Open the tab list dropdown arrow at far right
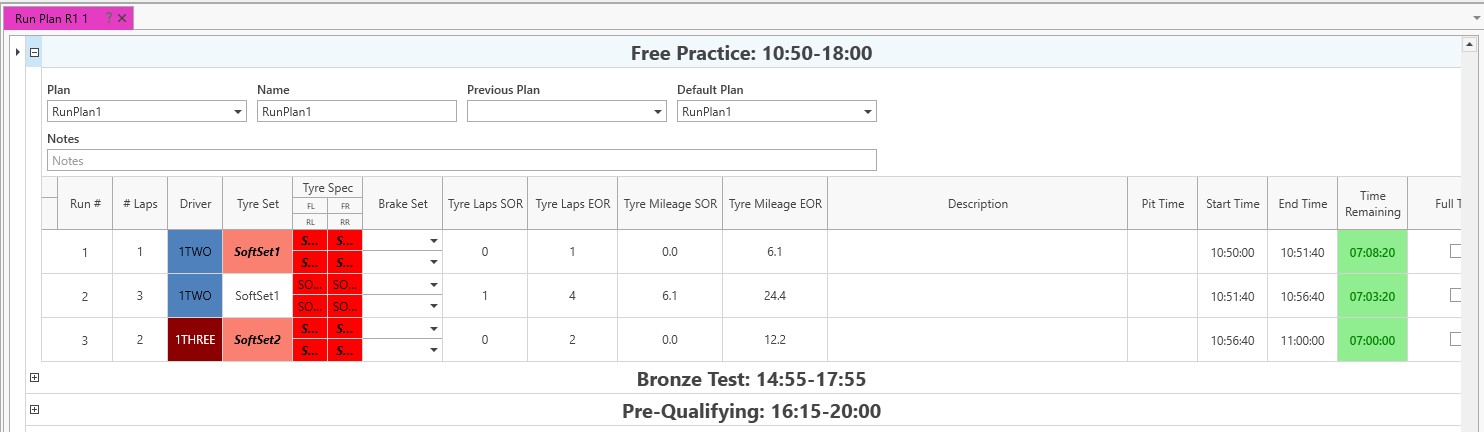 tap(1474, 18)
